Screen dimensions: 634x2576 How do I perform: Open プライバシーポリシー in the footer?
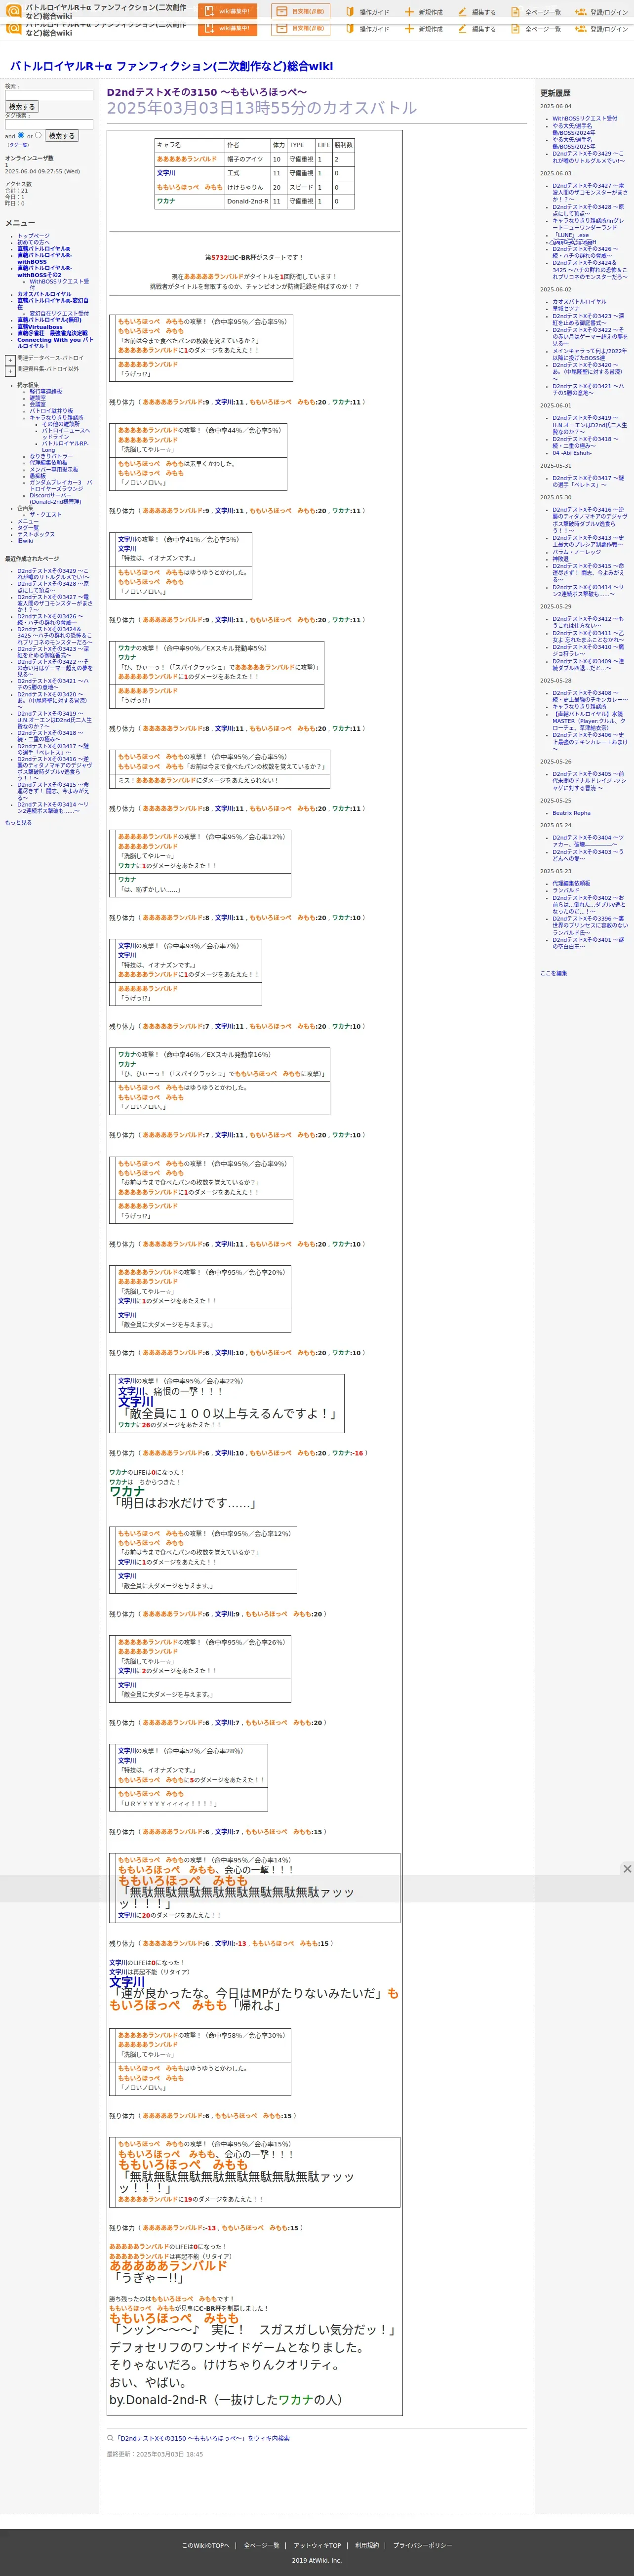(422, 2545)
